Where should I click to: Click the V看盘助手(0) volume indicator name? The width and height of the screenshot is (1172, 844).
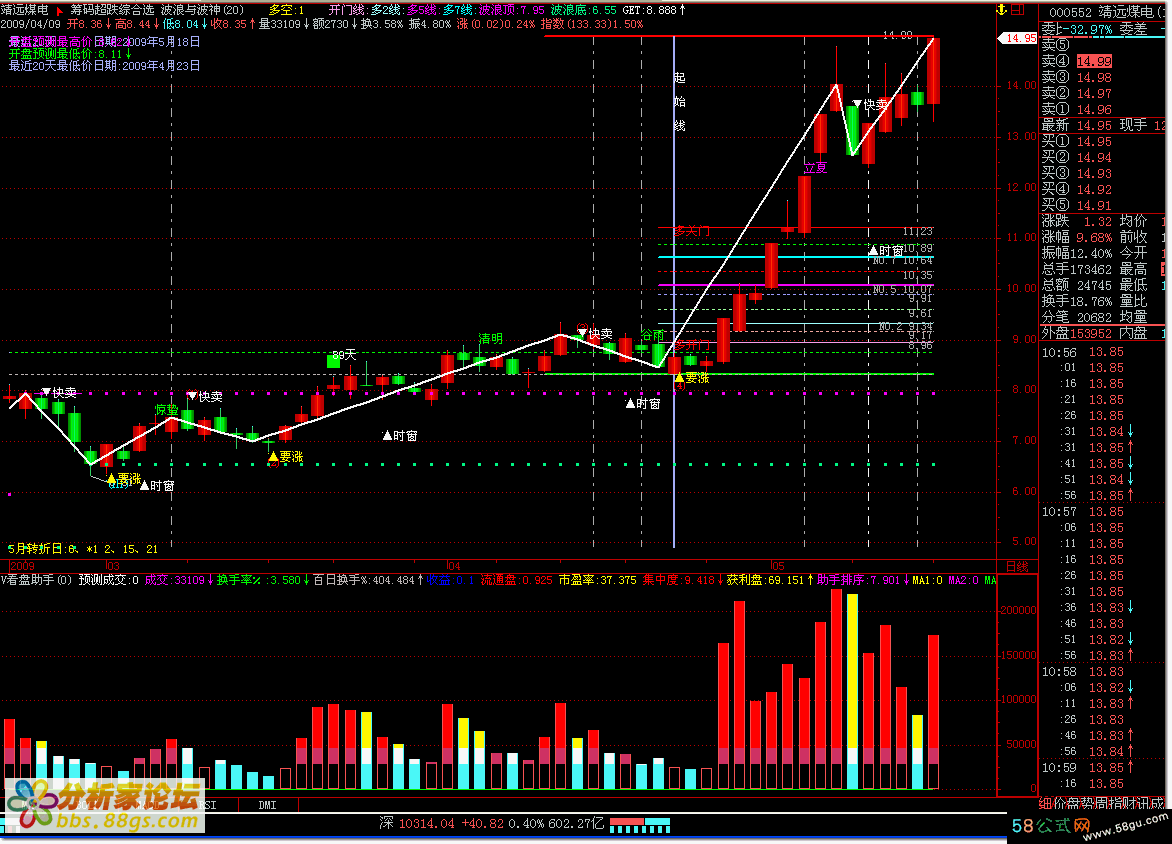coord(36,580)
